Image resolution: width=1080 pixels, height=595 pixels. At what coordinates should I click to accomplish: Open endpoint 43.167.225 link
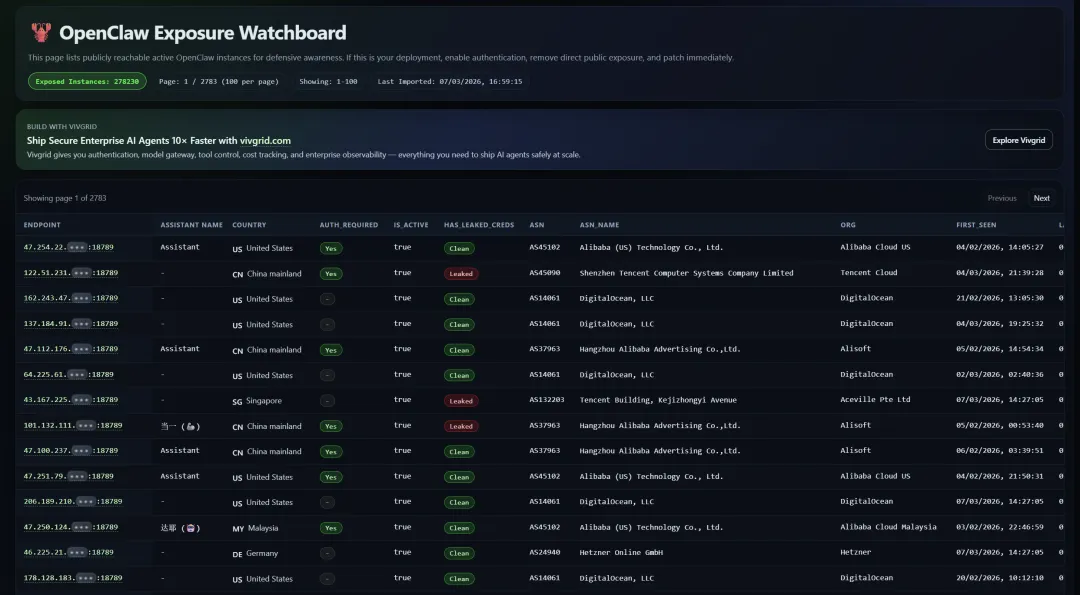tap(70, 400)
